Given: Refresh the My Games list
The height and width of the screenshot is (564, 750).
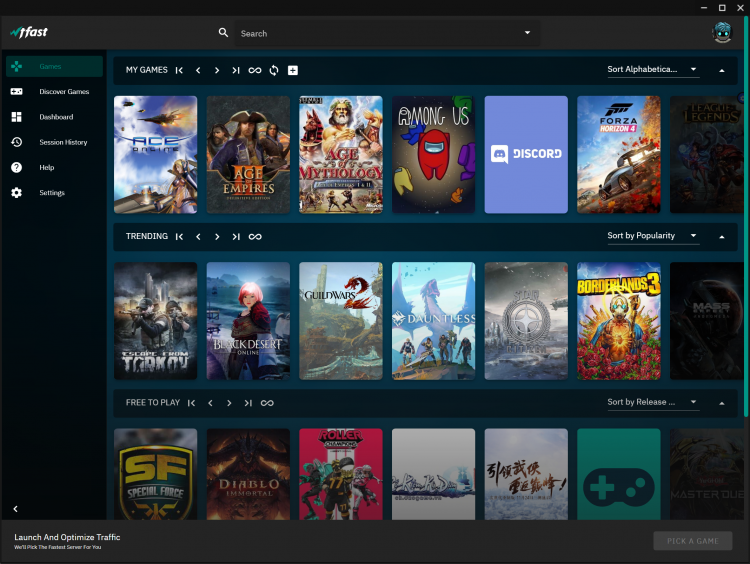Looking at the screenshot, I should [x=274, y=70].
